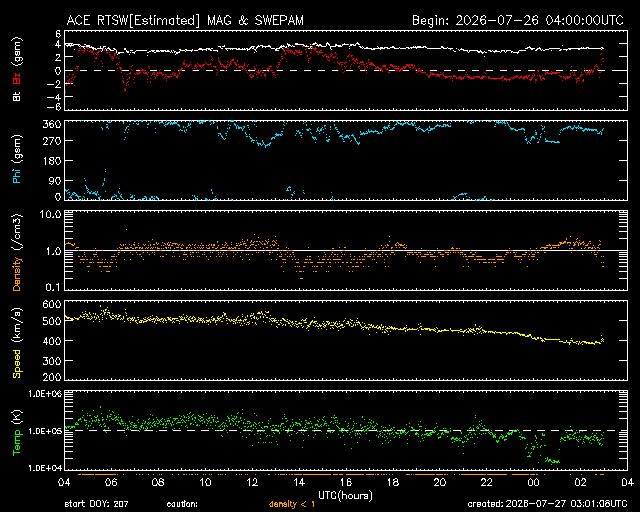Click the Begin date timestamp header

518,20
